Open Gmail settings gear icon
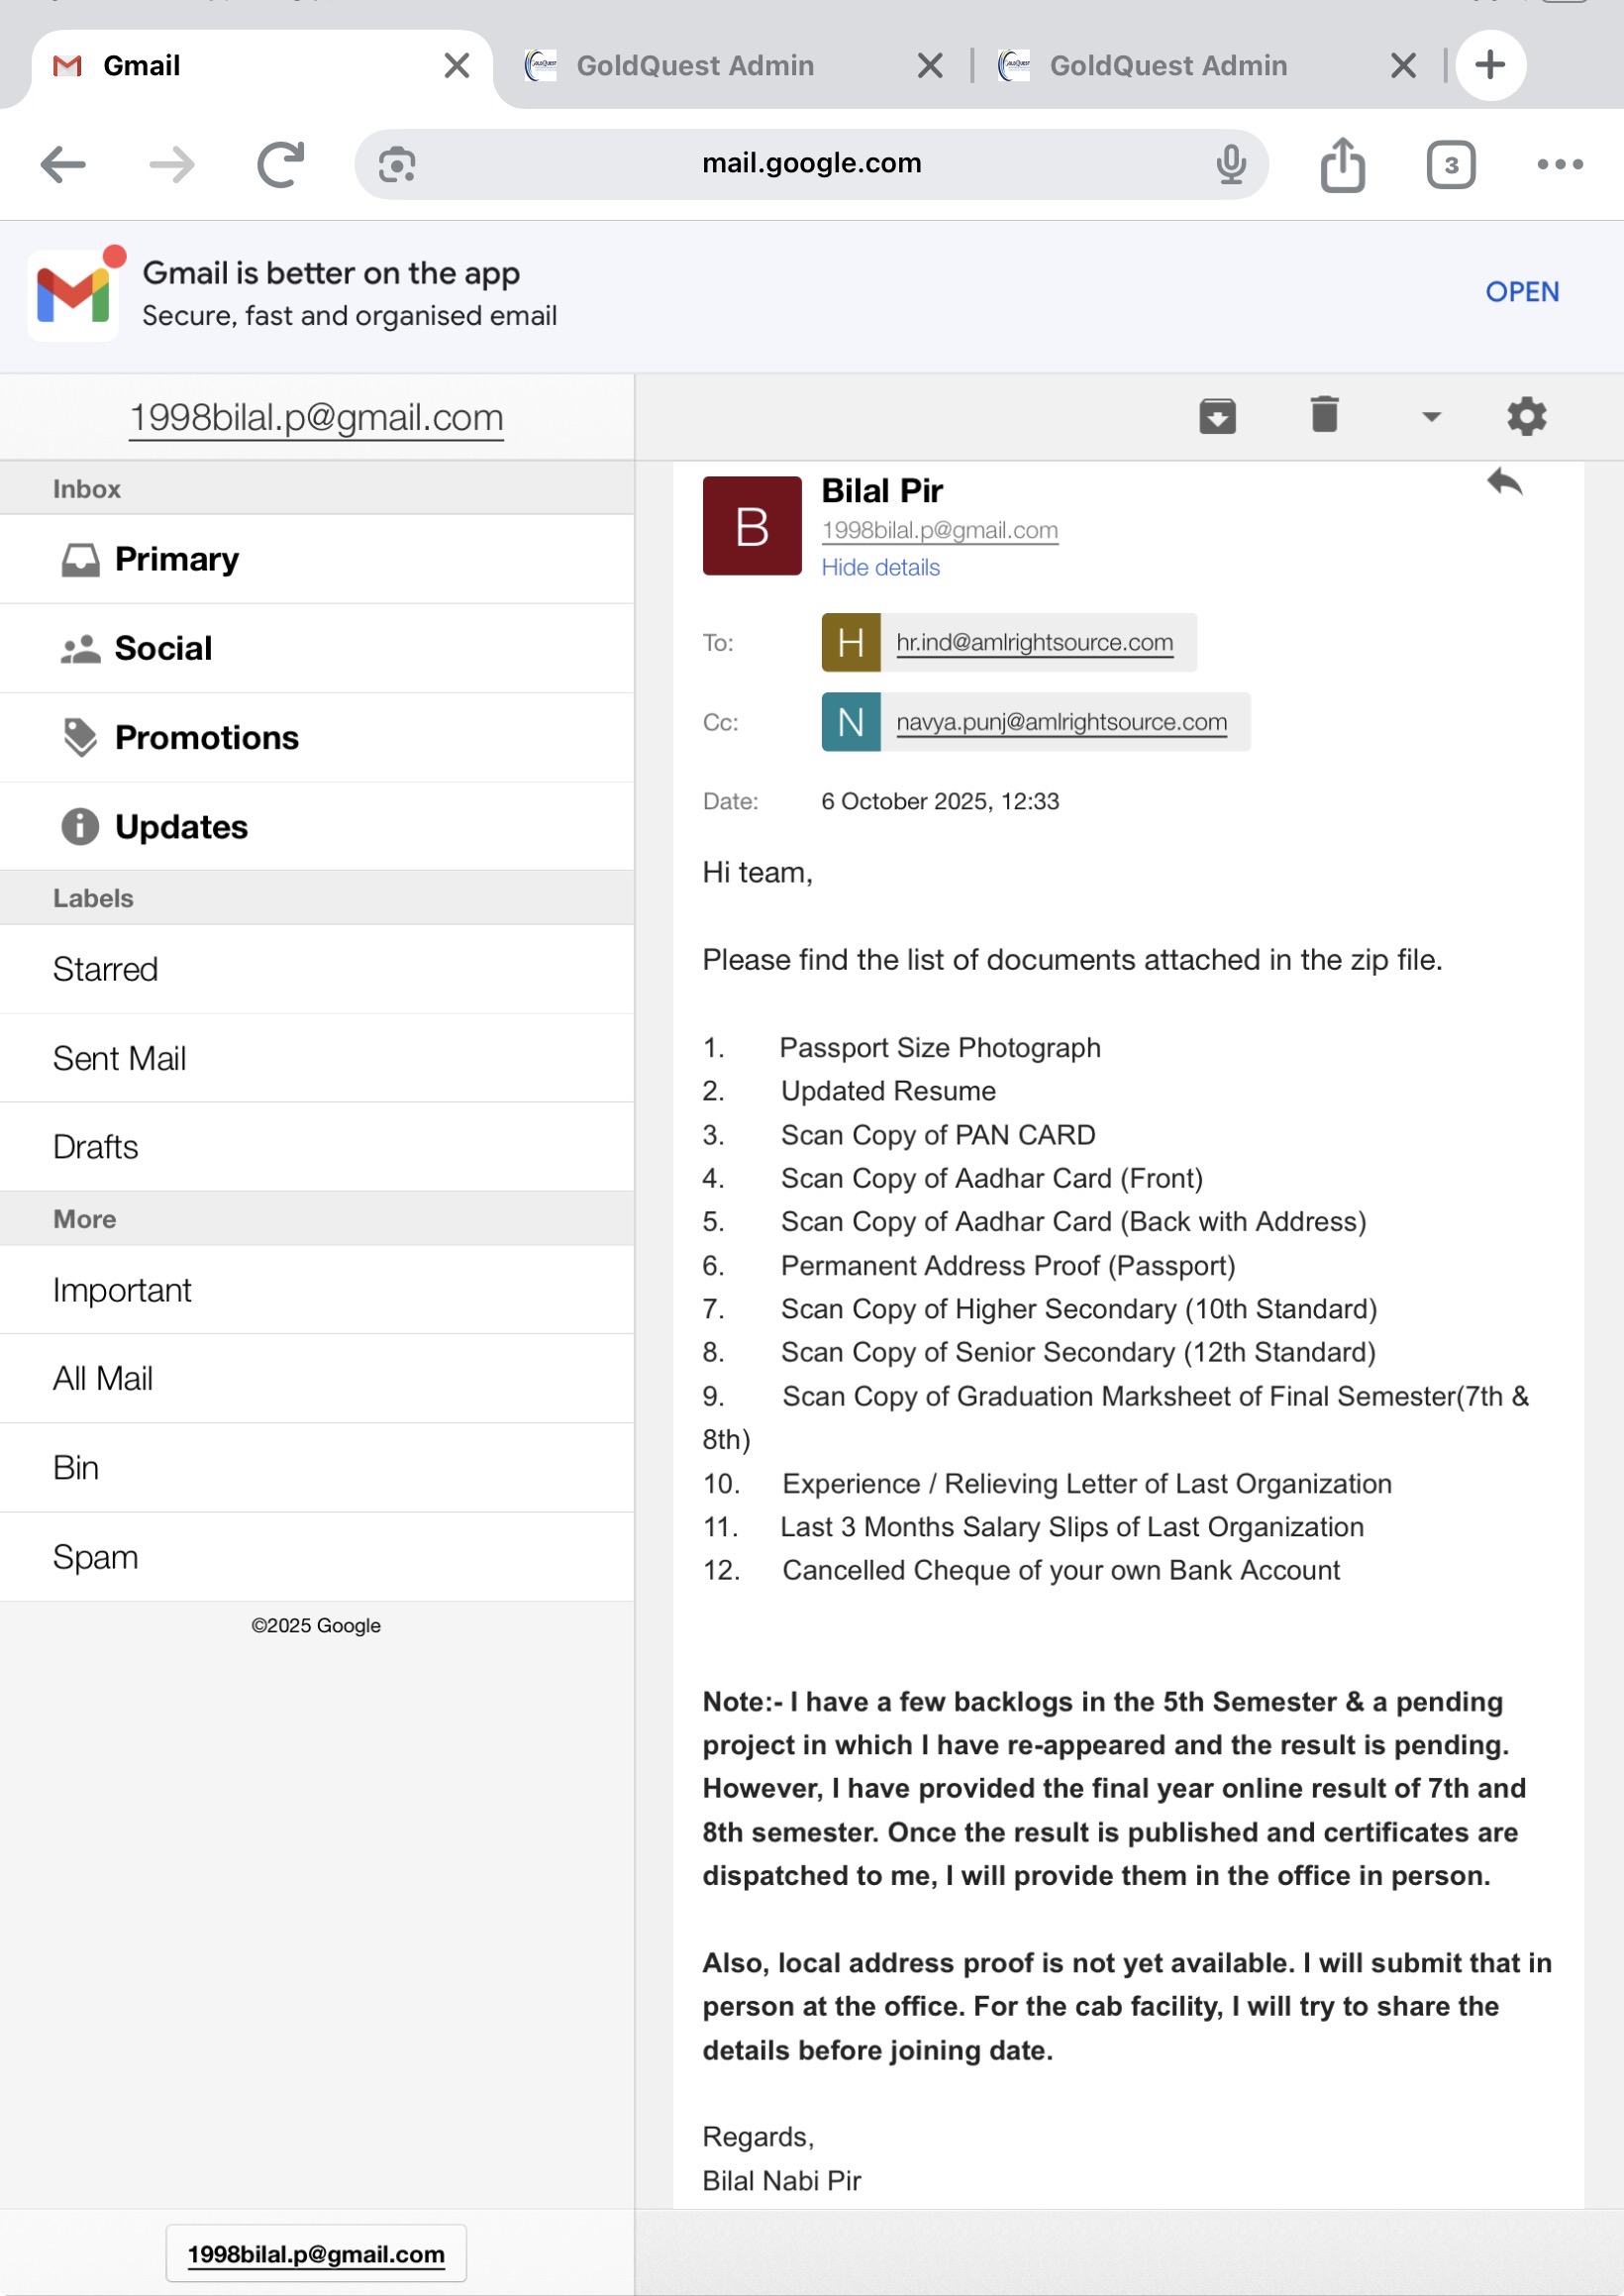 pyautogui.click(x=1526, y=416)
